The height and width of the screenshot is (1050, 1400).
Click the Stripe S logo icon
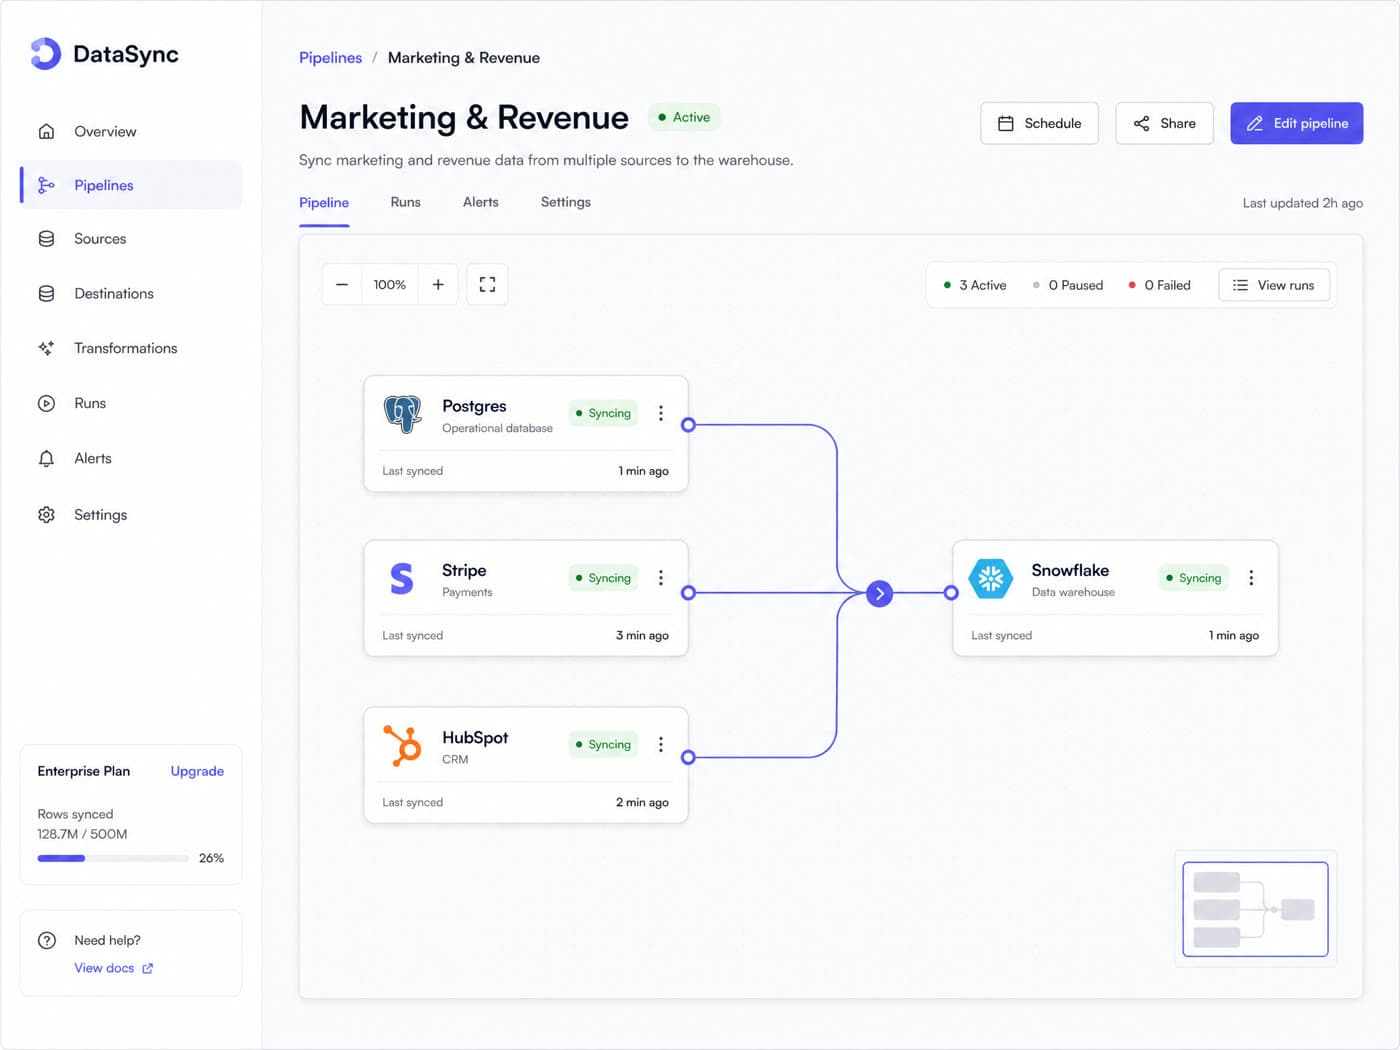(402, 578)
